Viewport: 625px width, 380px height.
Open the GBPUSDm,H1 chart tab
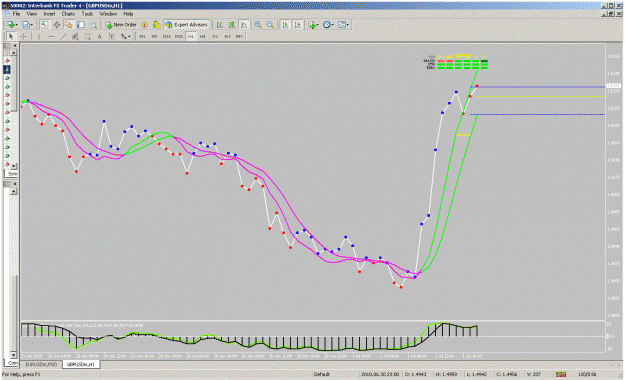(81, 364)
